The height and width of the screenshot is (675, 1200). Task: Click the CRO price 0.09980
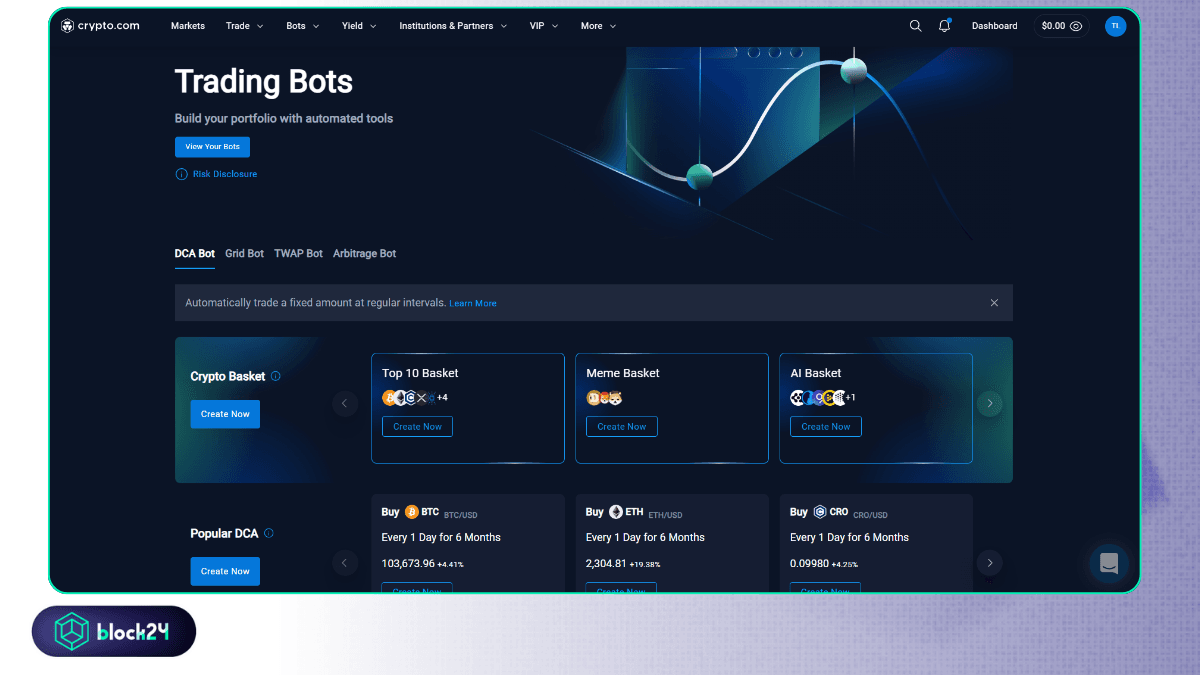tap(809, 563)
